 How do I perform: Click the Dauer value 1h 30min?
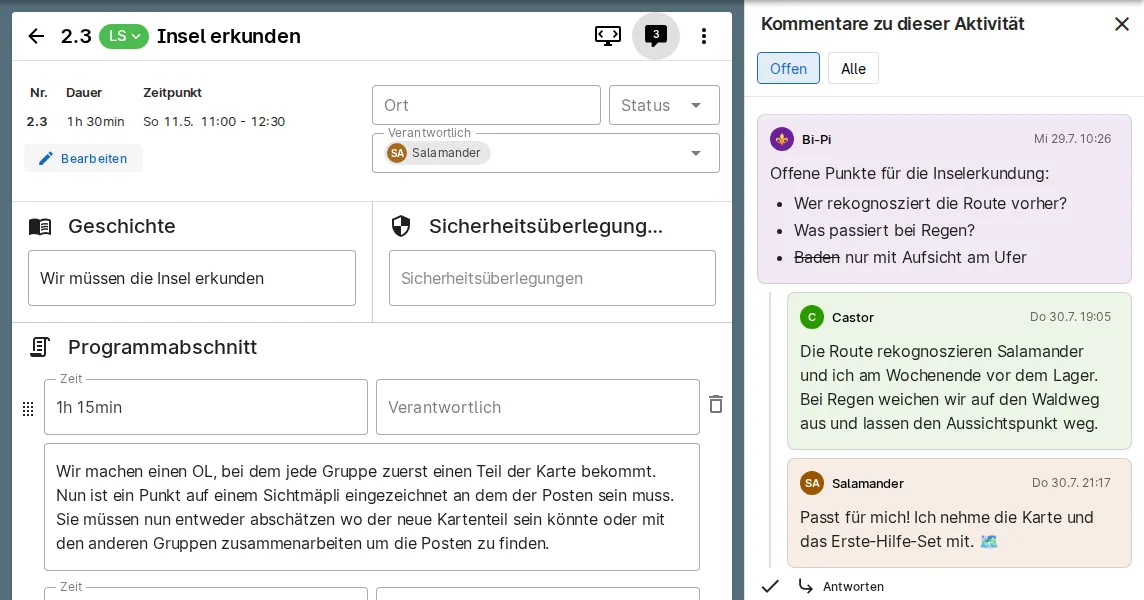96,122
